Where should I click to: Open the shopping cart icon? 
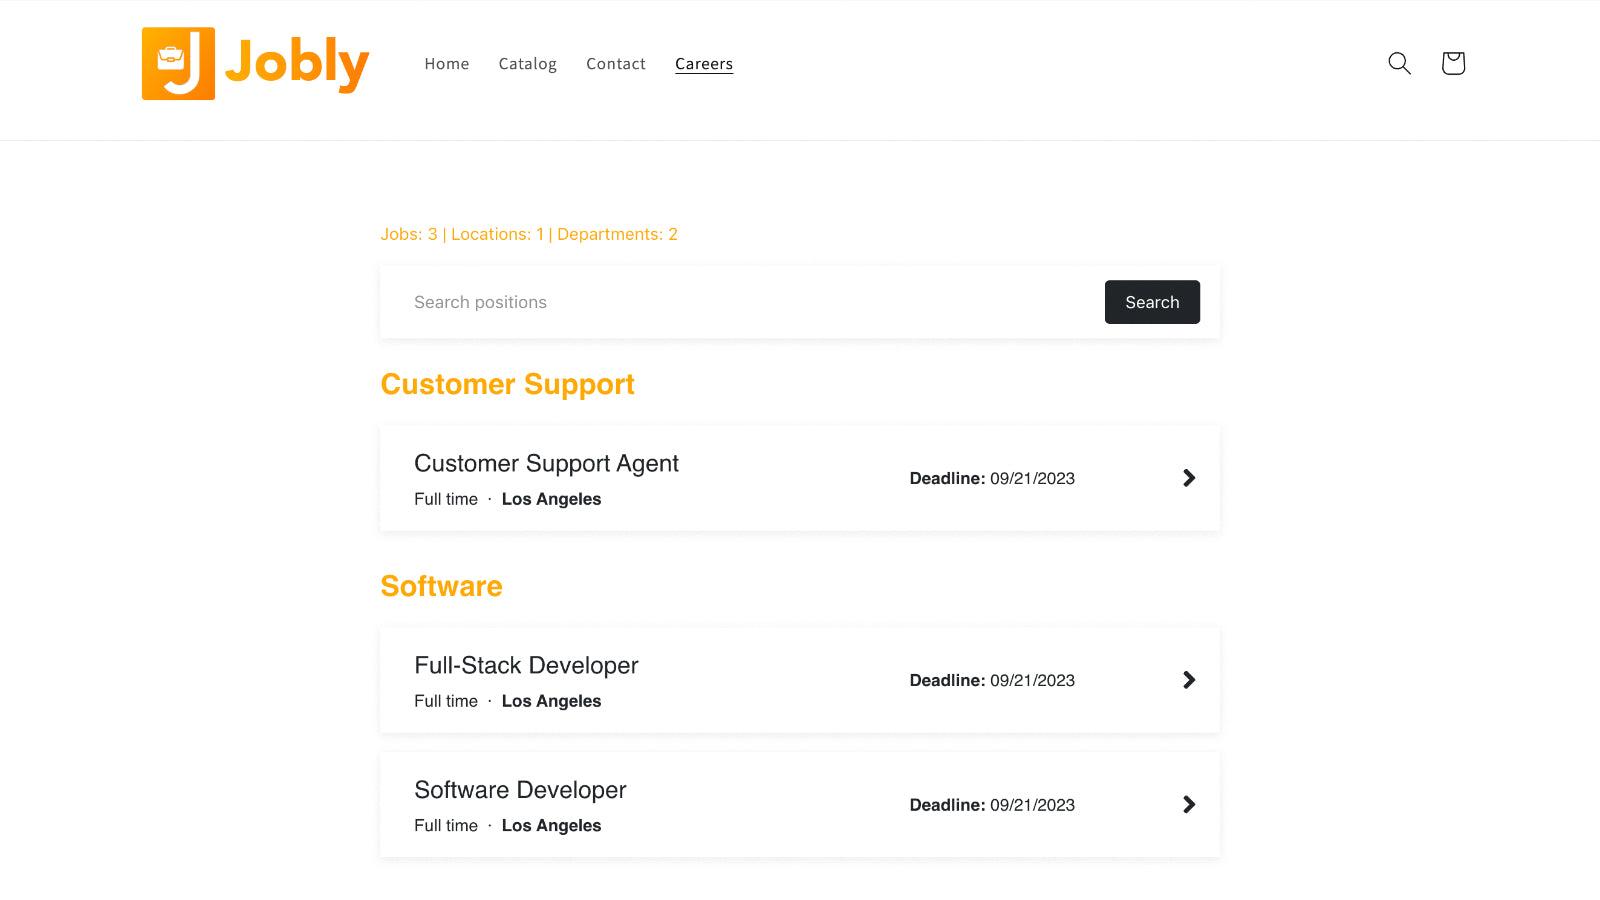pos(1452,63)
